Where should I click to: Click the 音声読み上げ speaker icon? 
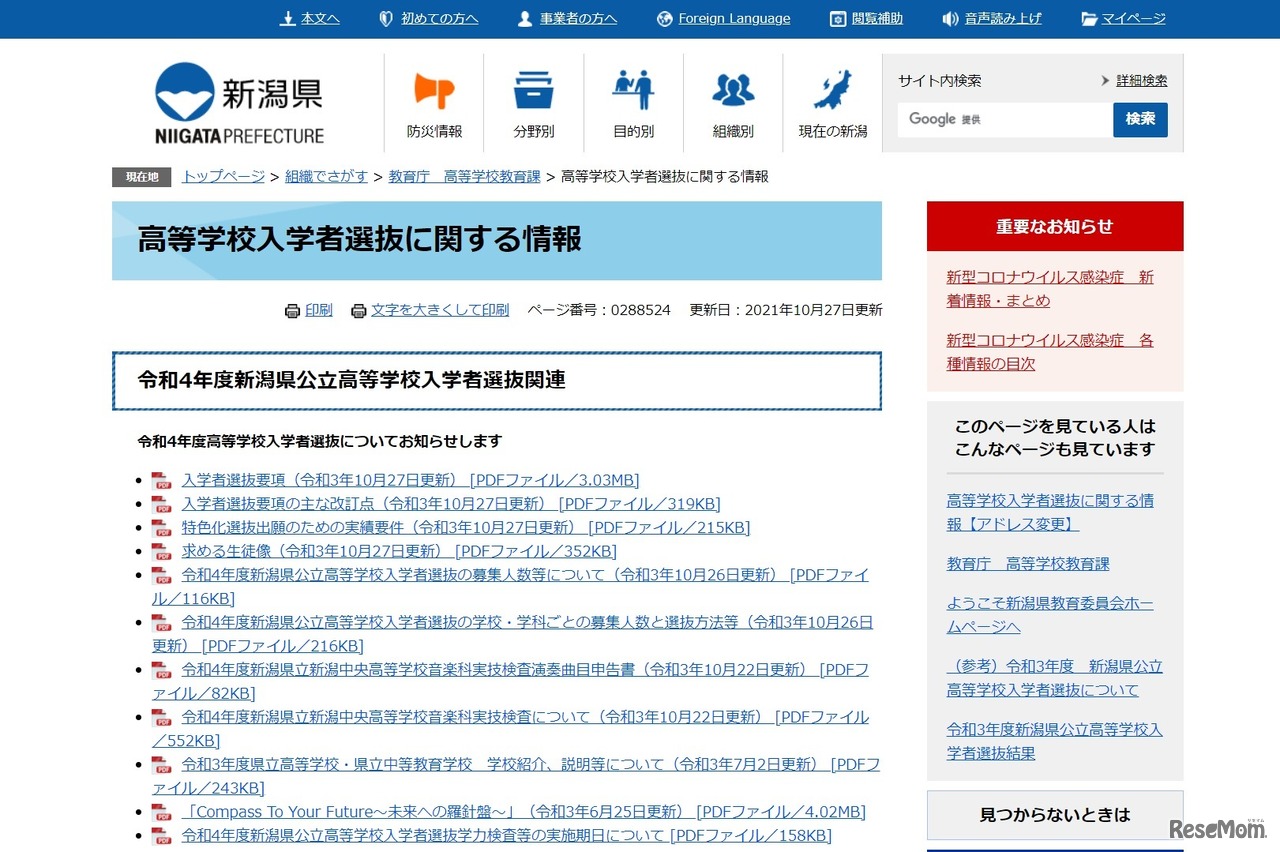(x=950, y=18)
